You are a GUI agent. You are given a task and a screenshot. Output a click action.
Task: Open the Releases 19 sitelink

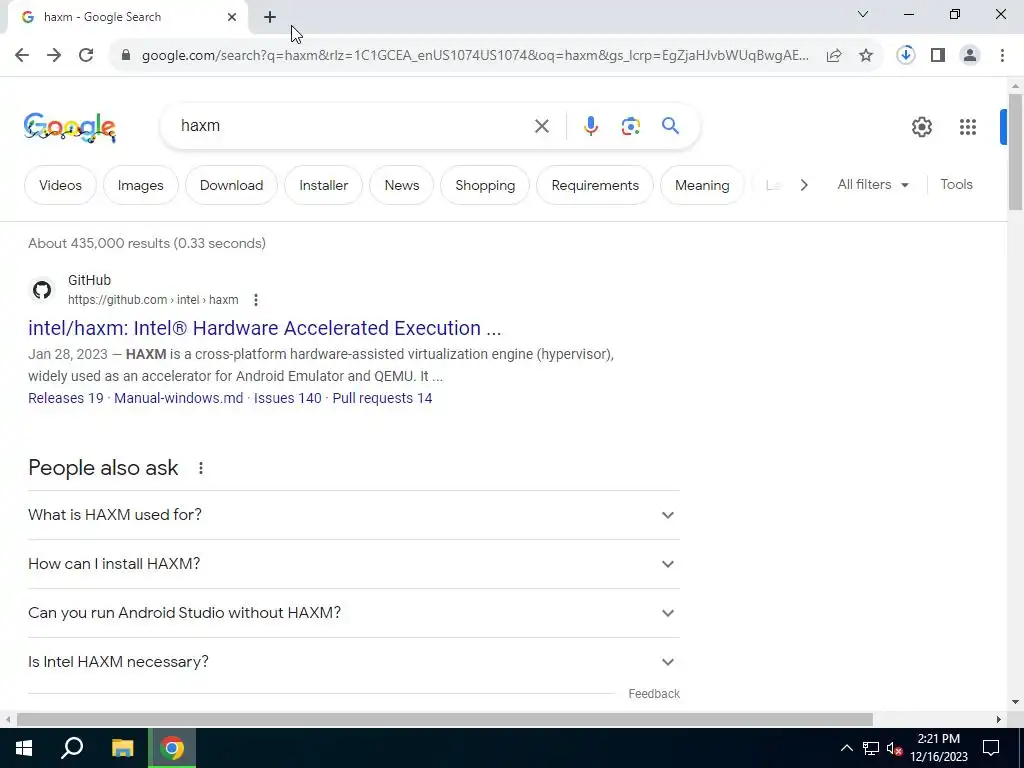pyautogui.click(x=66, y=398)
